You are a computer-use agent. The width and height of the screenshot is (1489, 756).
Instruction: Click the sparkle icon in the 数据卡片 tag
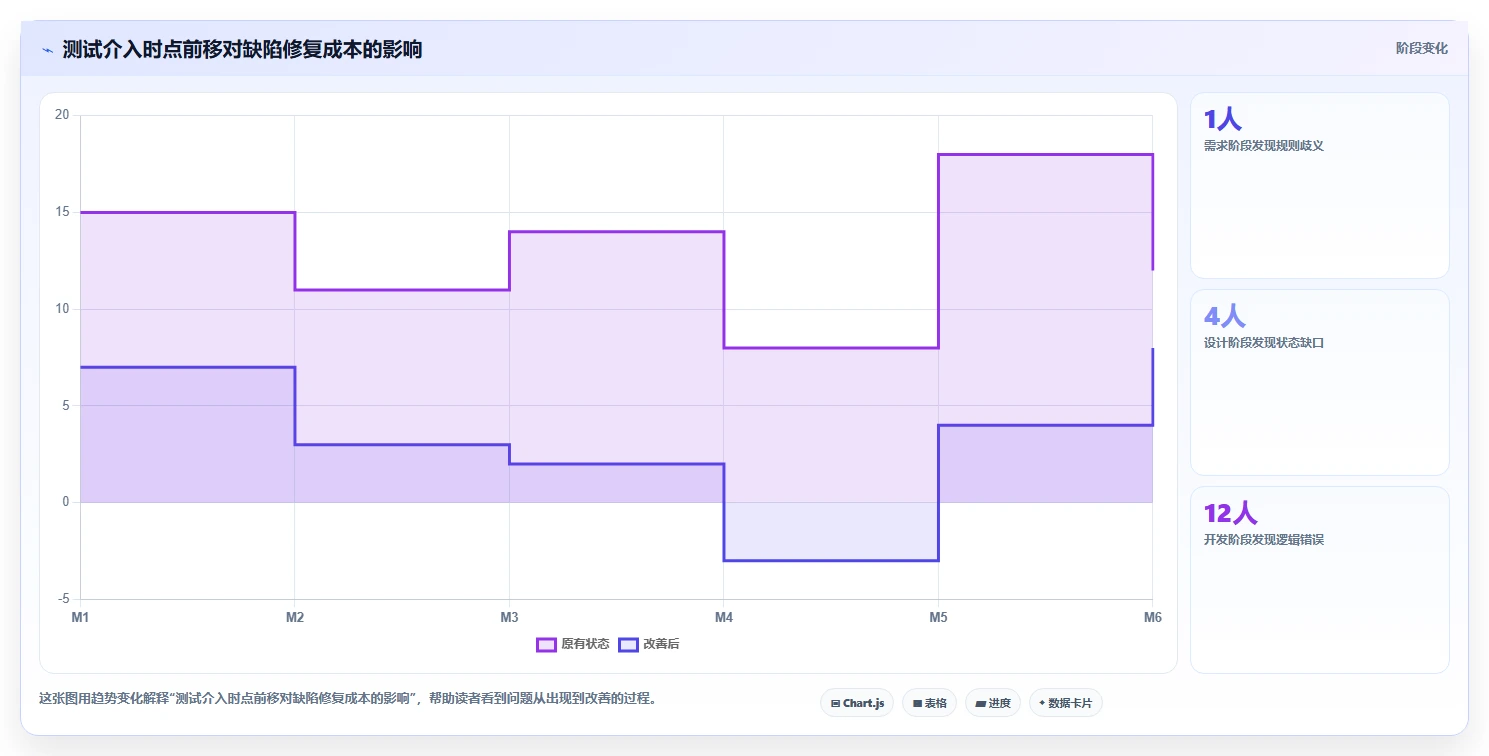point(1042,703)
